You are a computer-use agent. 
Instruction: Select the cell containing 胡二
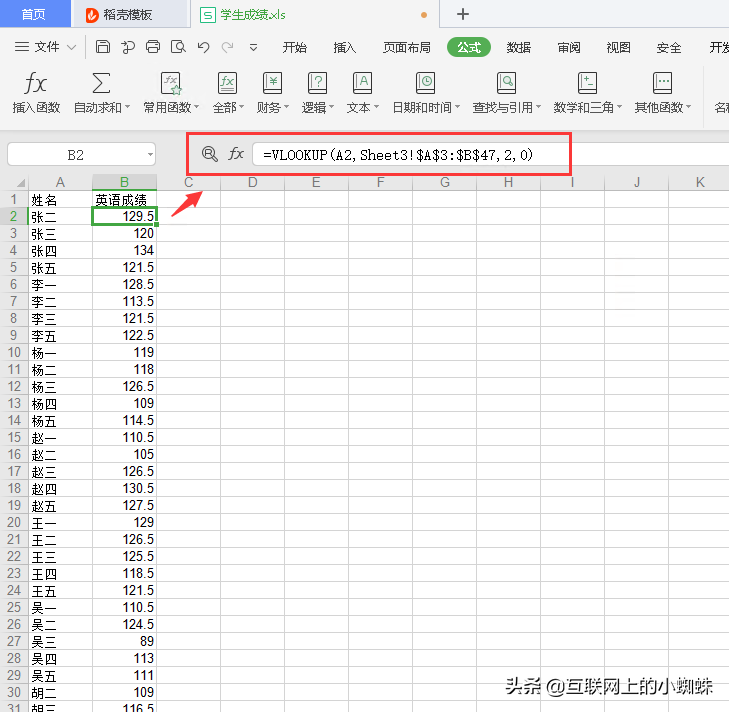(60, 692)
